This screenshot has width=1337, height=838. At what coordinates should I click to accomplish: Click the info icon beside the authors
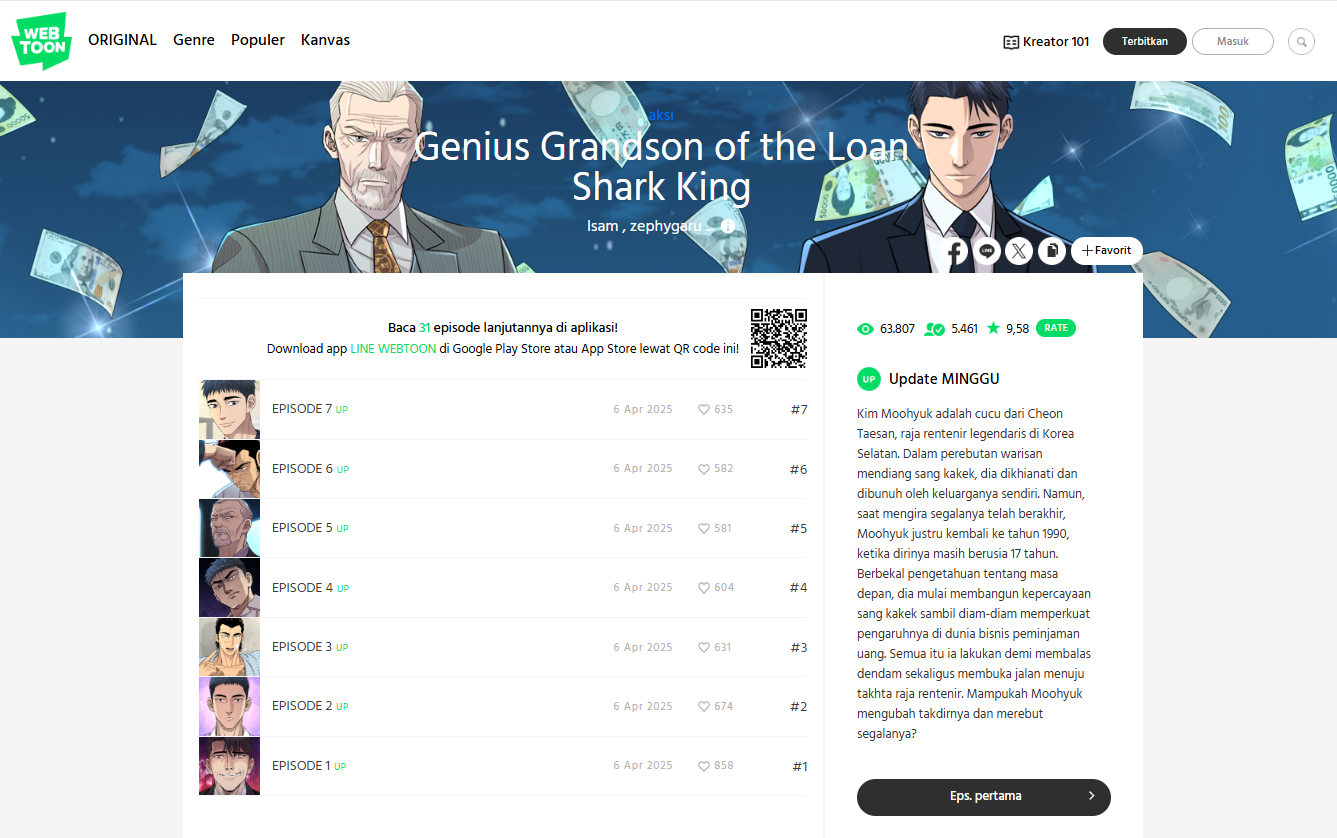[x=728, y=226]
